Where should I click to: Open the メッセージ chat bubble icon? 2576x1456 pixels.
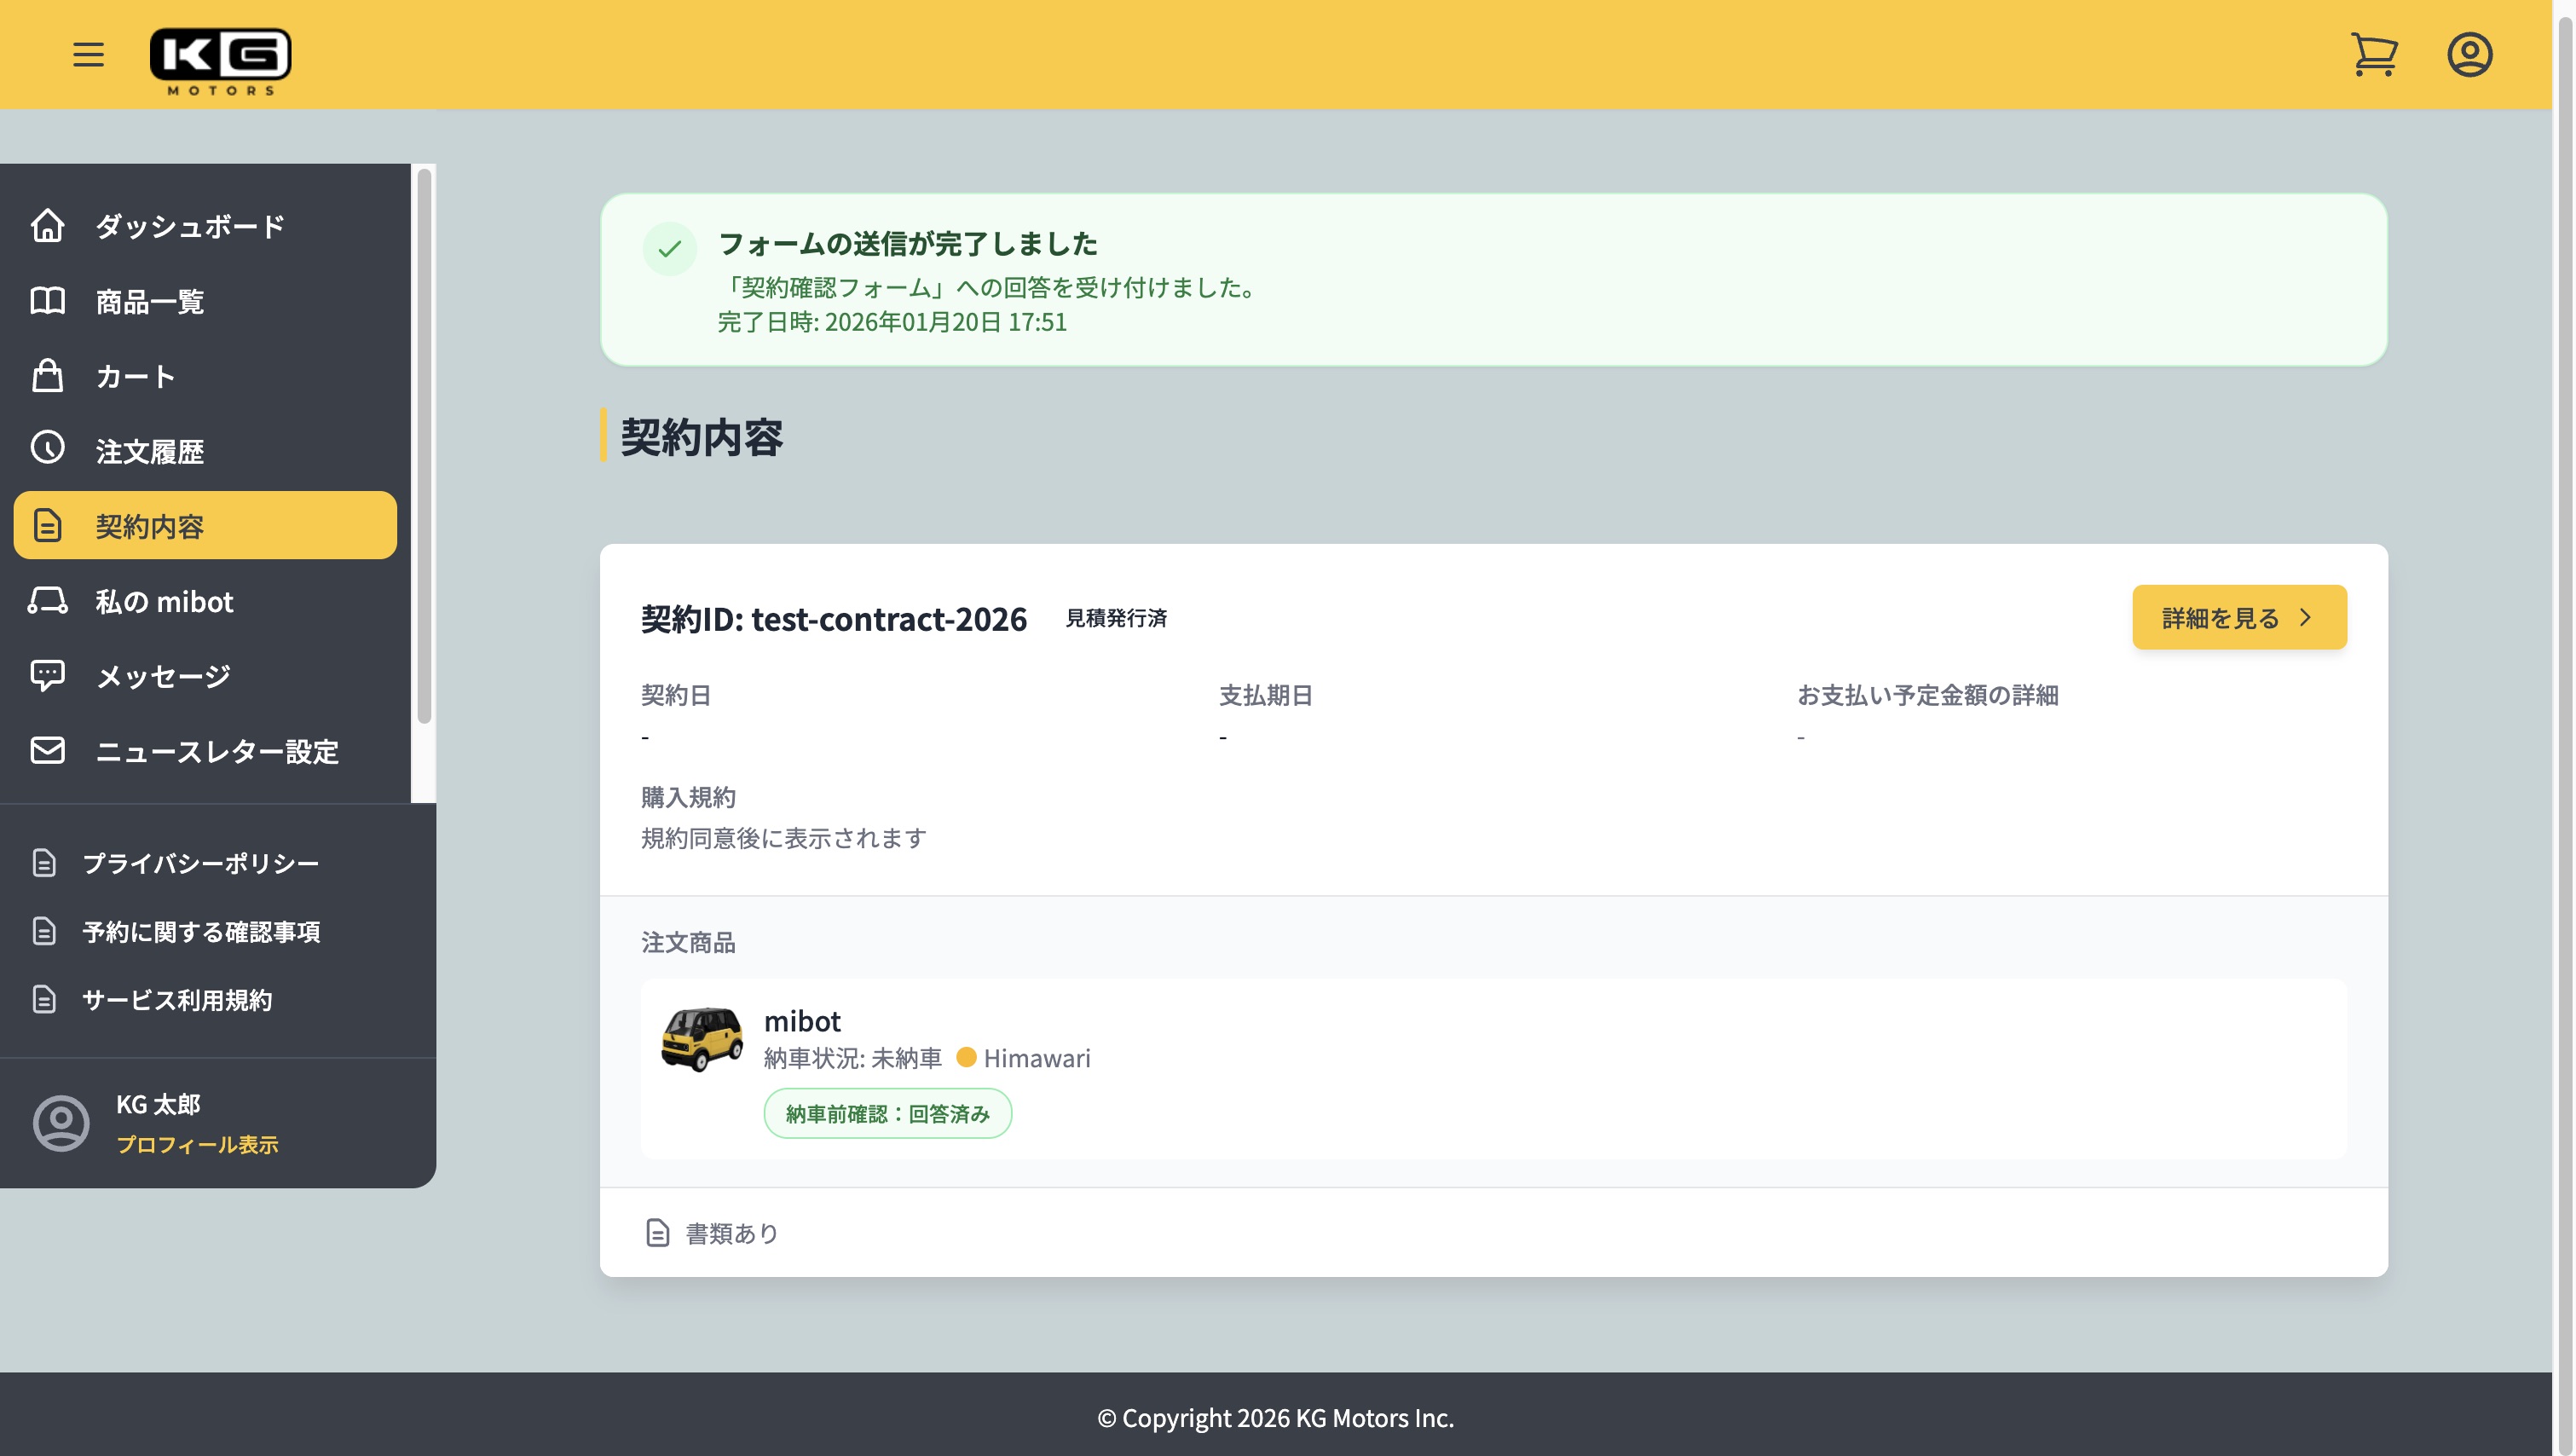tap(47, 676)
